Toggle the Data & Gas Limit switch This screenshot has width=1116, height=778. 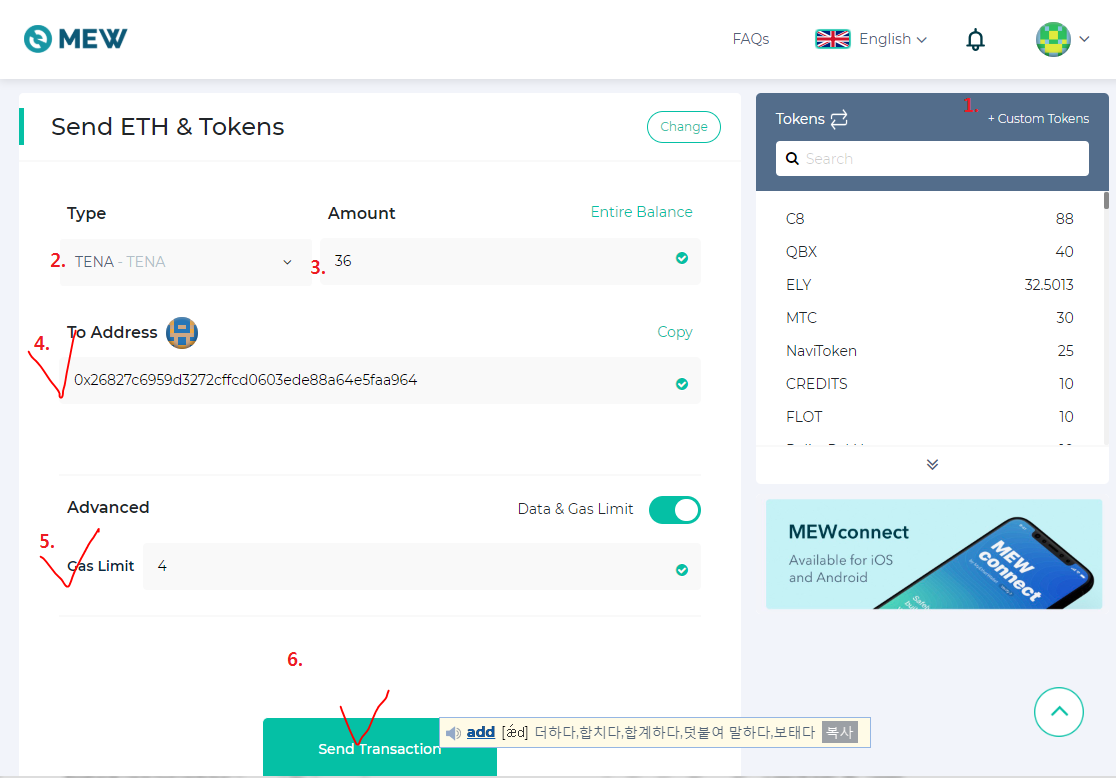tap(675, 510)
